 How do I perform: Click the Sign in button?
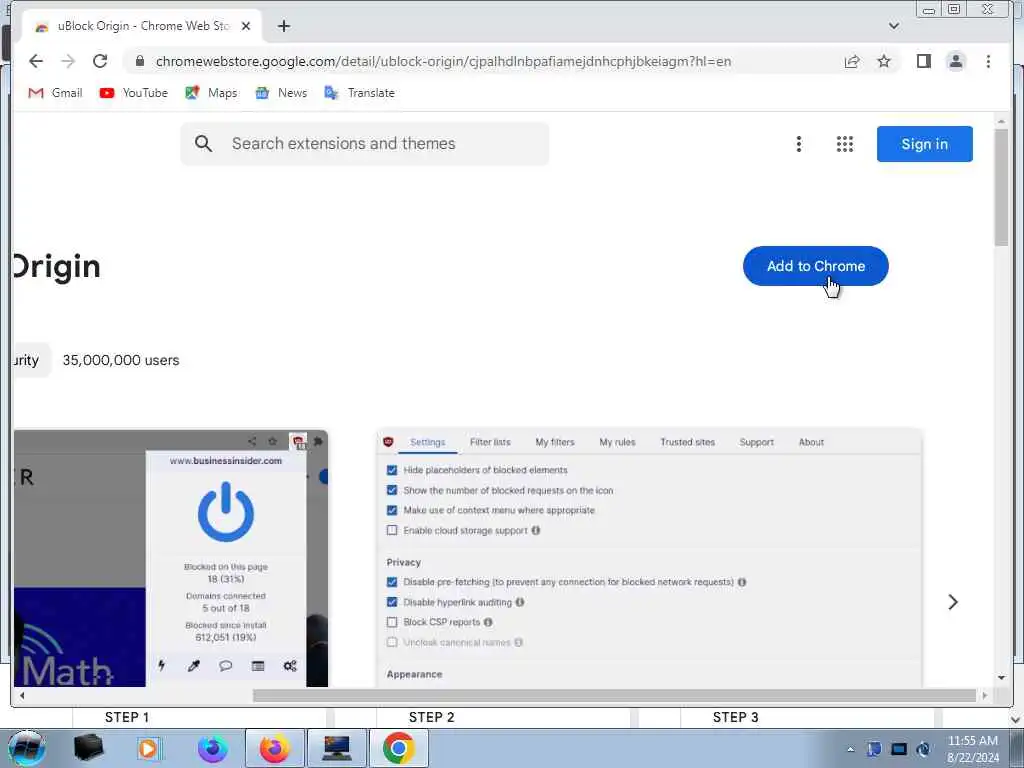point(925,144)
